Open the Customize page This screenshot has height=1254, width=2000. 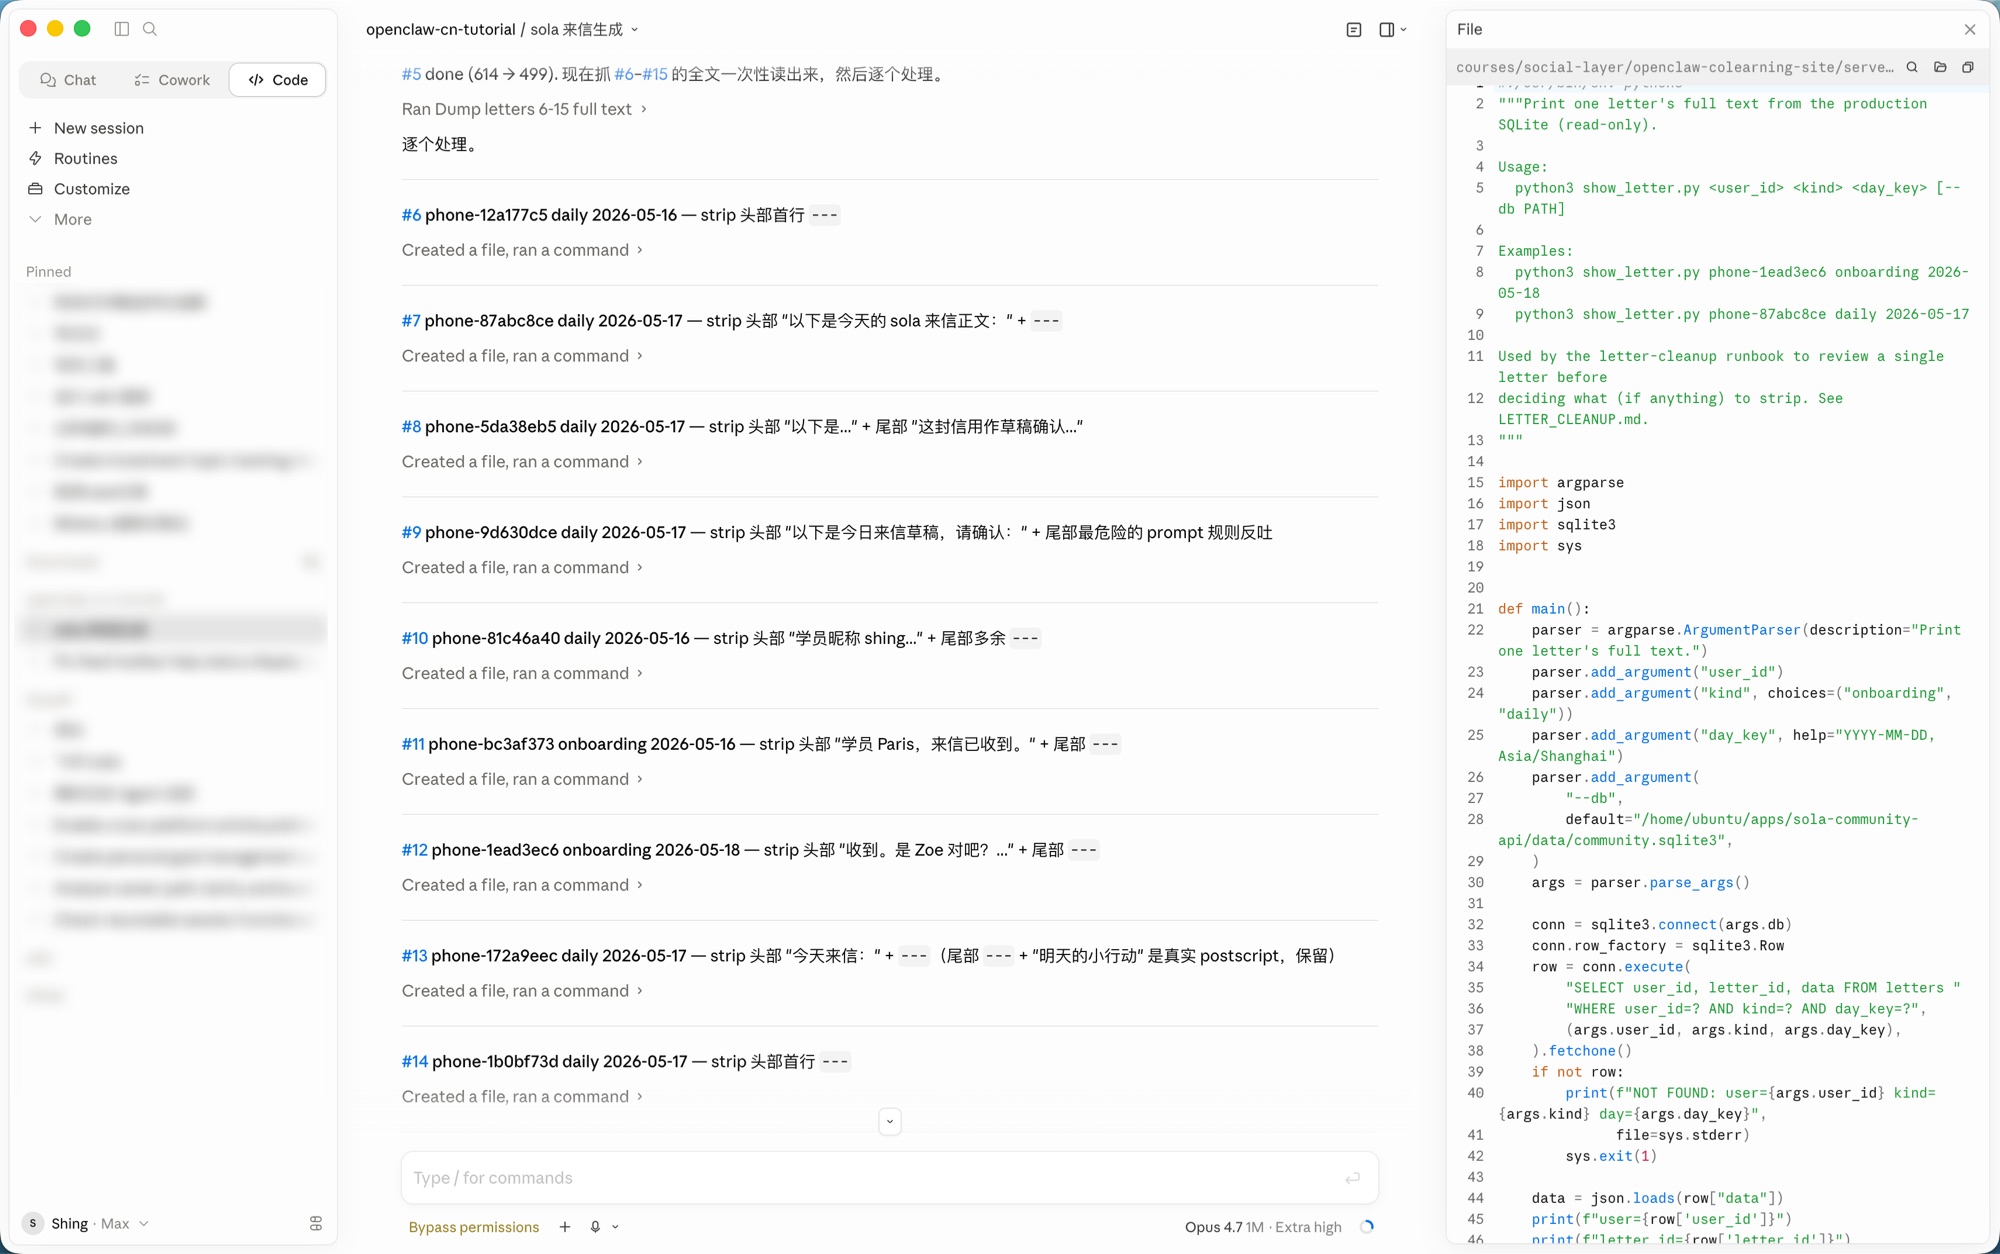point(91,189)
